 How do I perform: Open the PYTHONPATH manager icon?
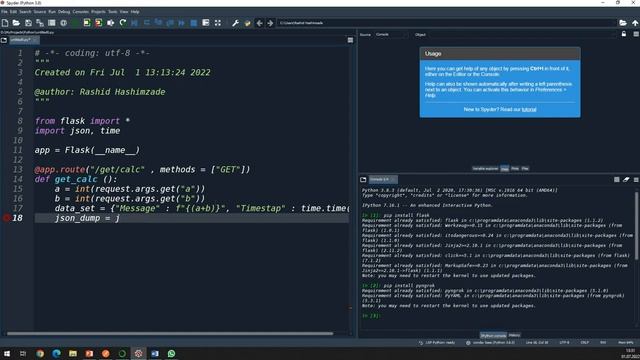point(247,23)
